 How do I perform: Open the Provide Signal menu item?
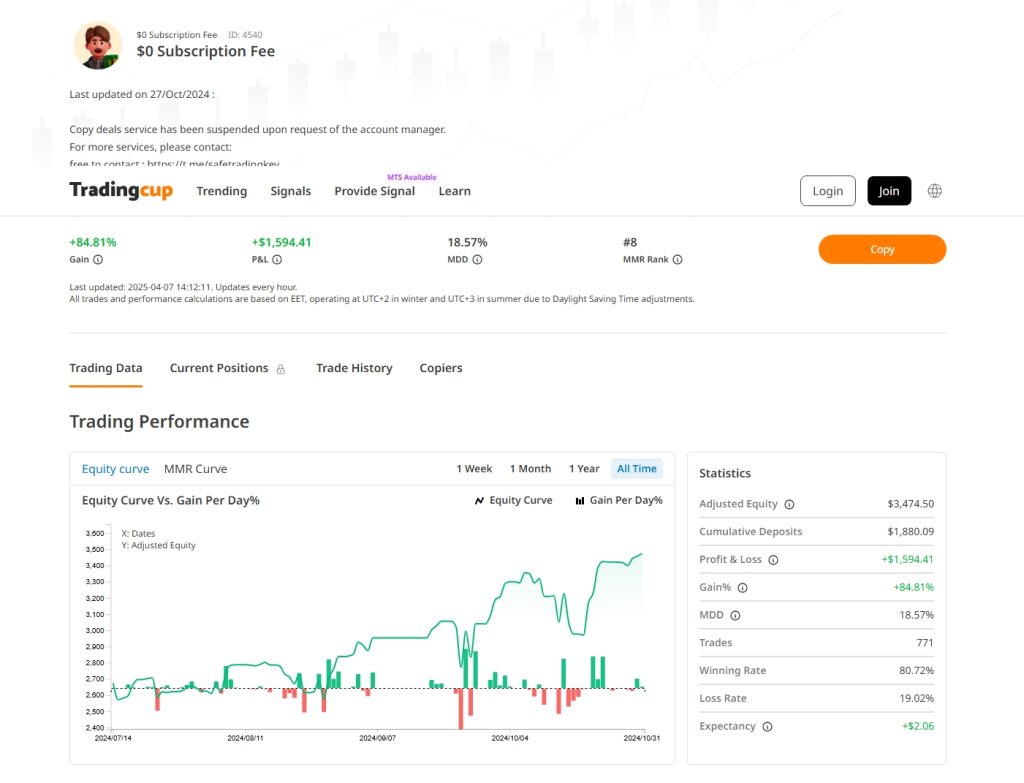pos(374,191)
